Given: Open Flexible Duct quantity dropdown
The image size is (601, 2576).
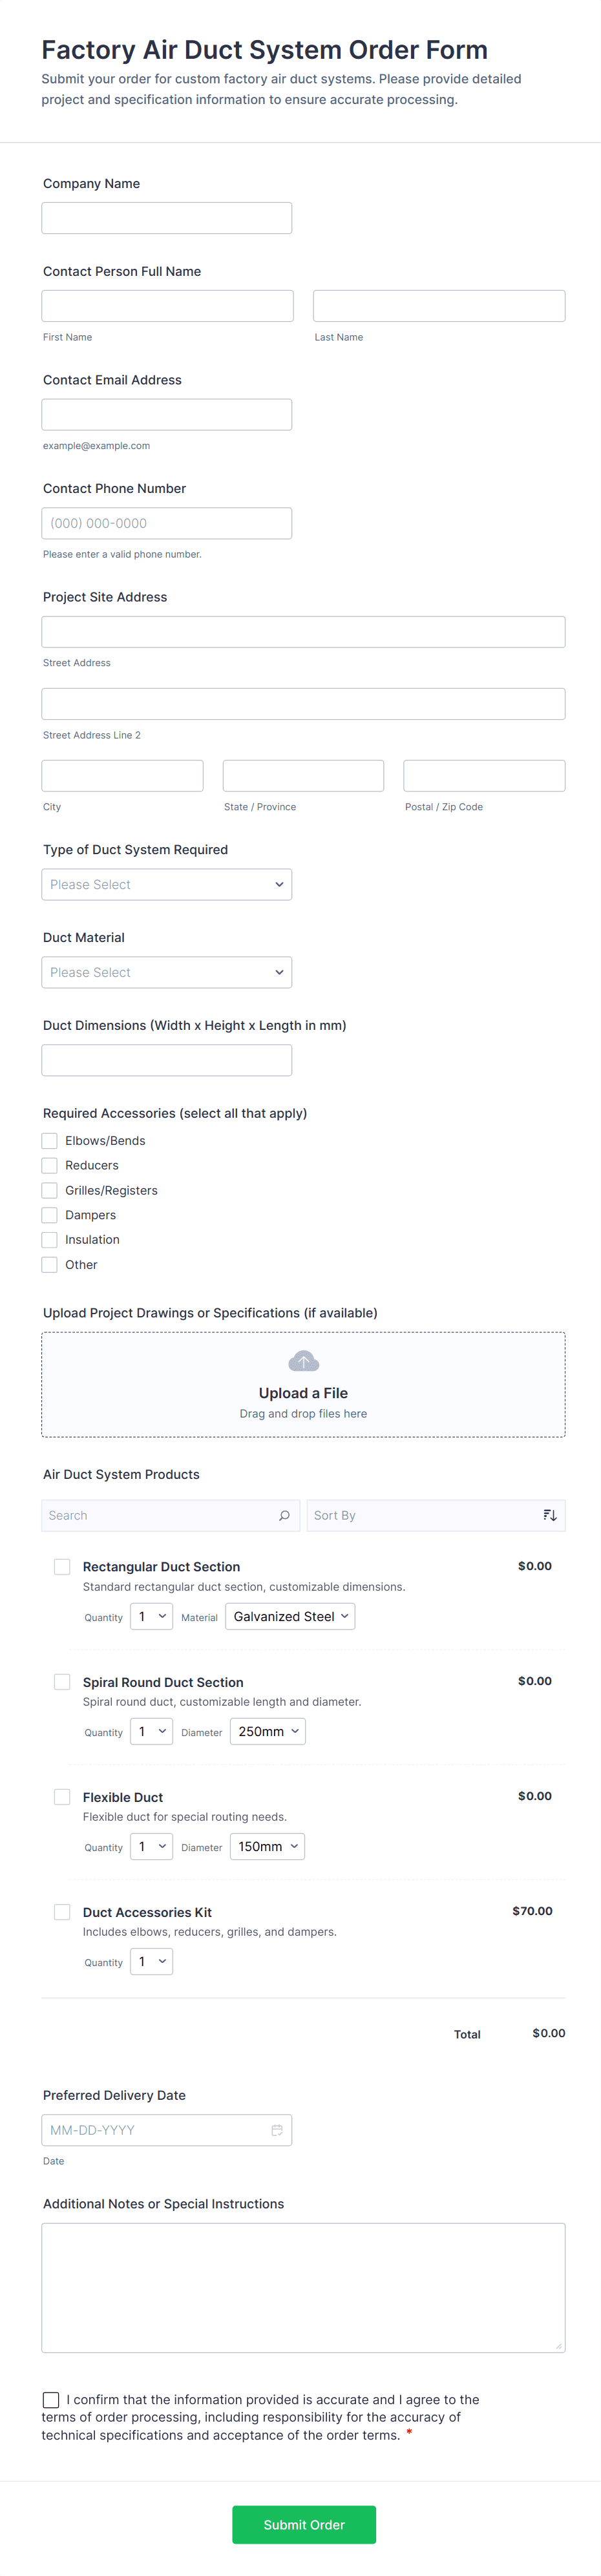Looking at the screenshot, I should 152,1847.
